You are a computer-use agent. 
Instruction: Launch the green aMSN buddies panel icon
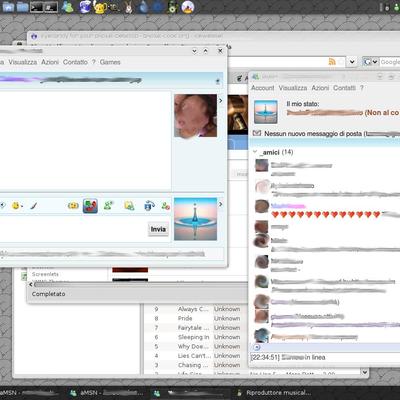[x=67, y=7]
